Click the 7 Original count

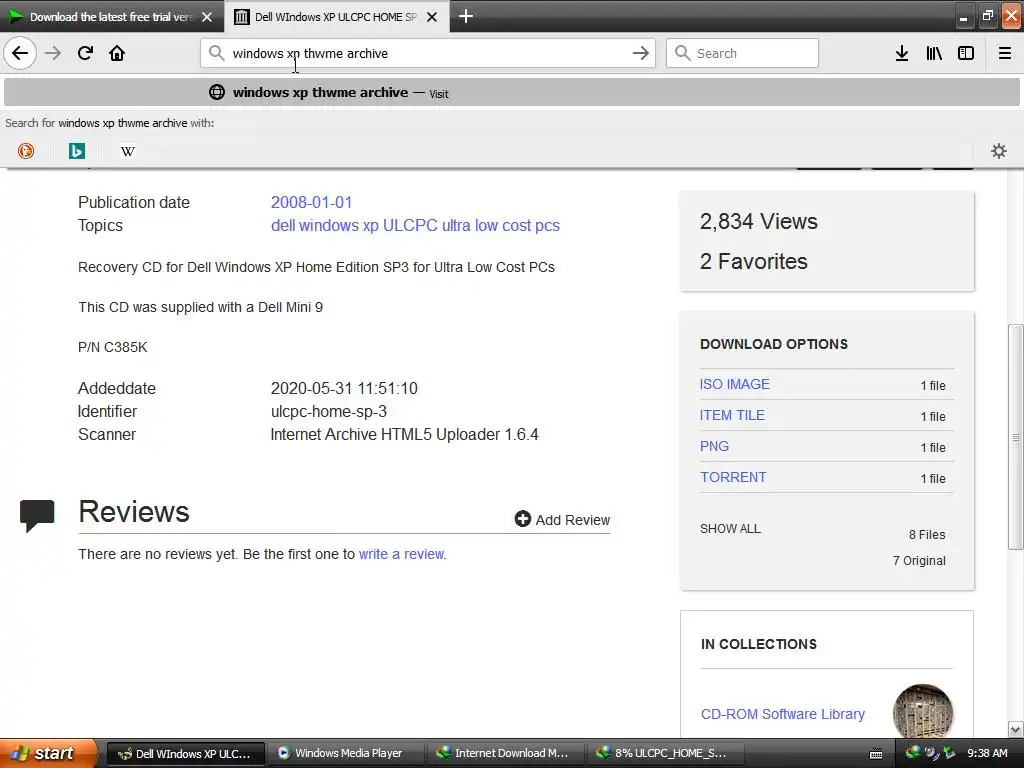(919, 561)
